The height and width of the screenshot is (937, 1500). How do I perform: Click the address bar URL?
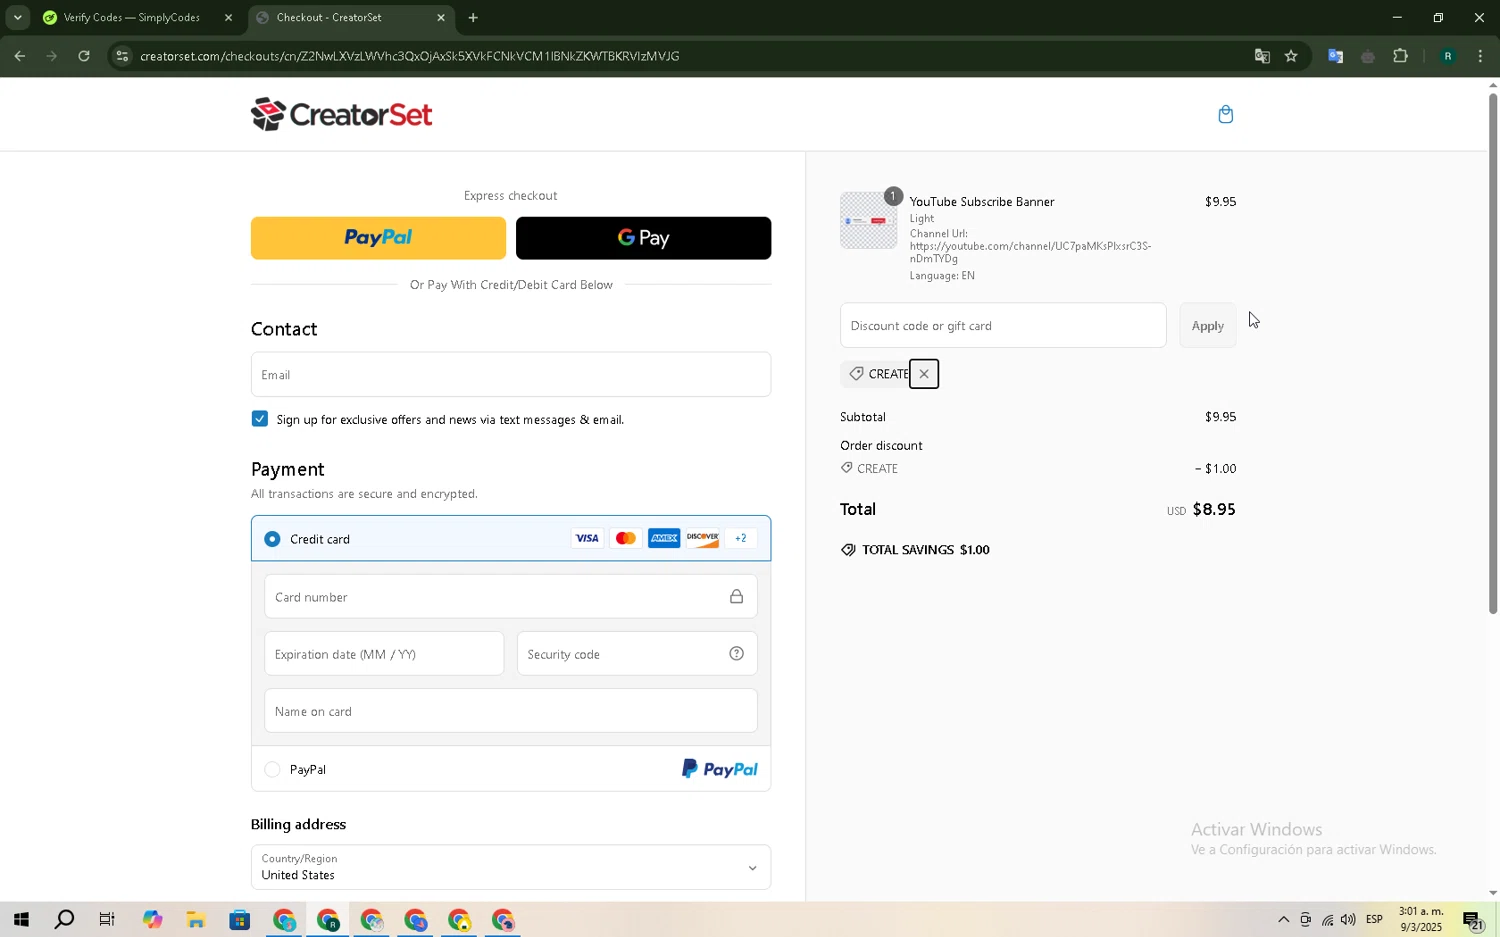(x=410, y=56)
